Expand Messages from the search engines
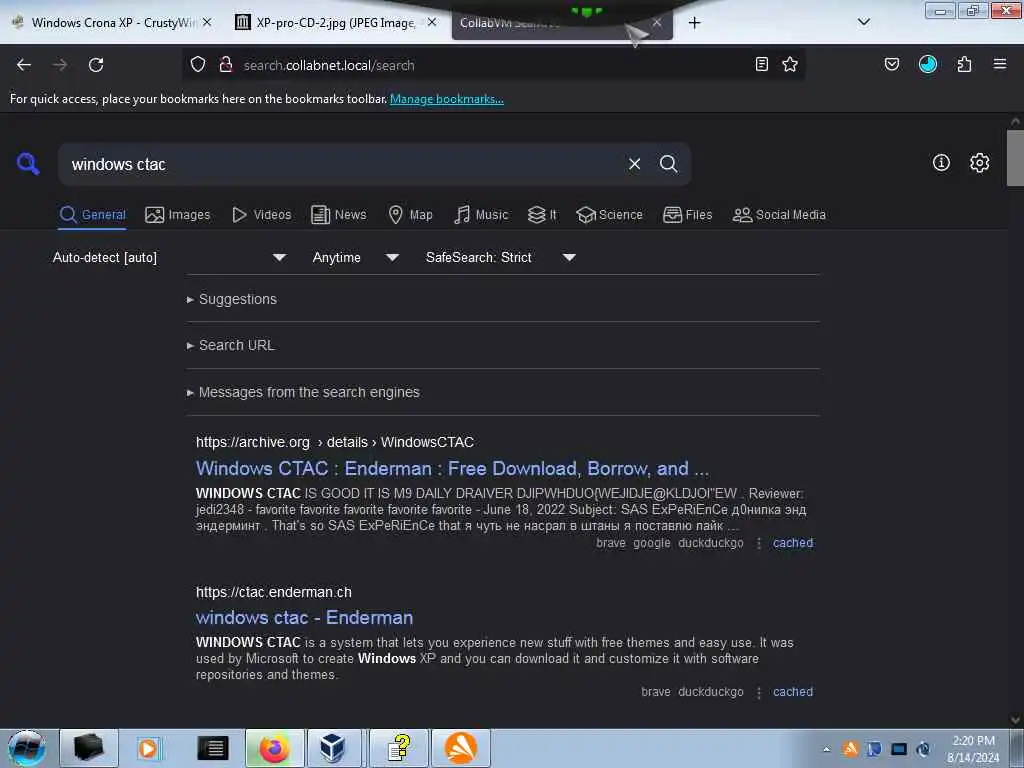Image resolution: width=1024 pixels, height=768 pixels. pos(303,392)
